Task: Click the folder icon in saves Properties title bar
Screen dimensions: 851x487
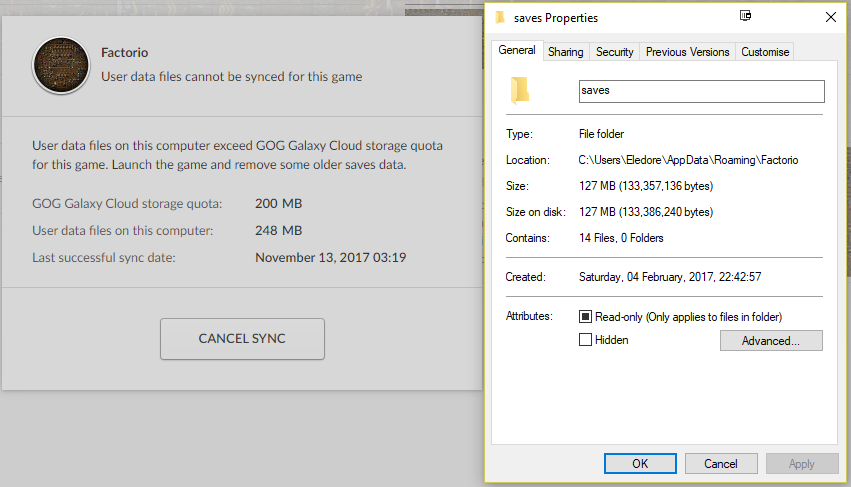Action: [x=500, y=18]
